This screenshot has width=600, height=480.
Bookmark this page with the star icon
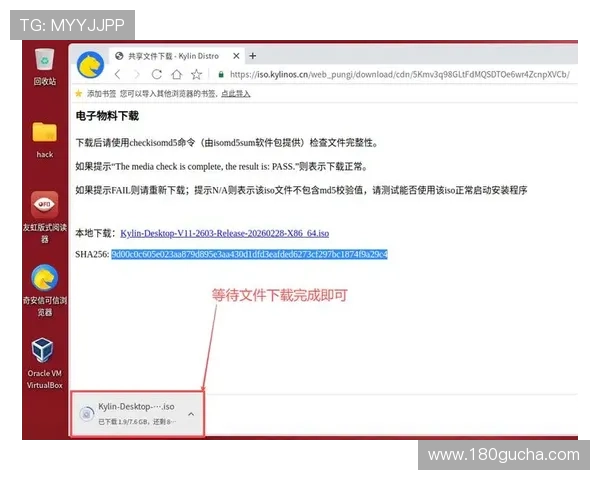tap(196, 74)
